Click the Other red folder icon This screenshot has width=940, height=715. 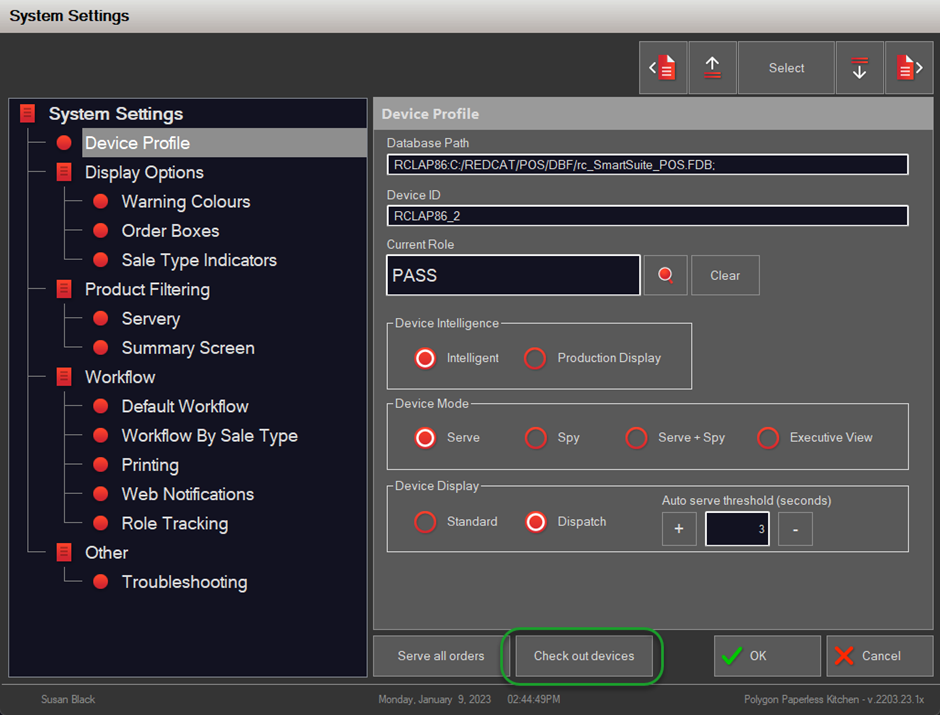pyautogui.click(x=64, y=553)
